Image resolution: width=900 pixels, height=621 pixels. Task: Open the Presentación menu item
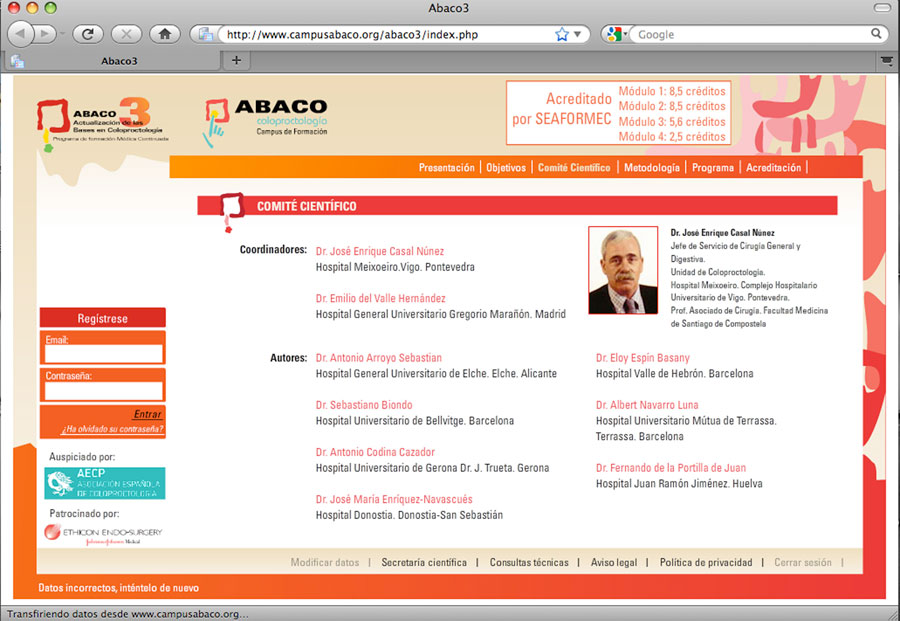(447, 168)
